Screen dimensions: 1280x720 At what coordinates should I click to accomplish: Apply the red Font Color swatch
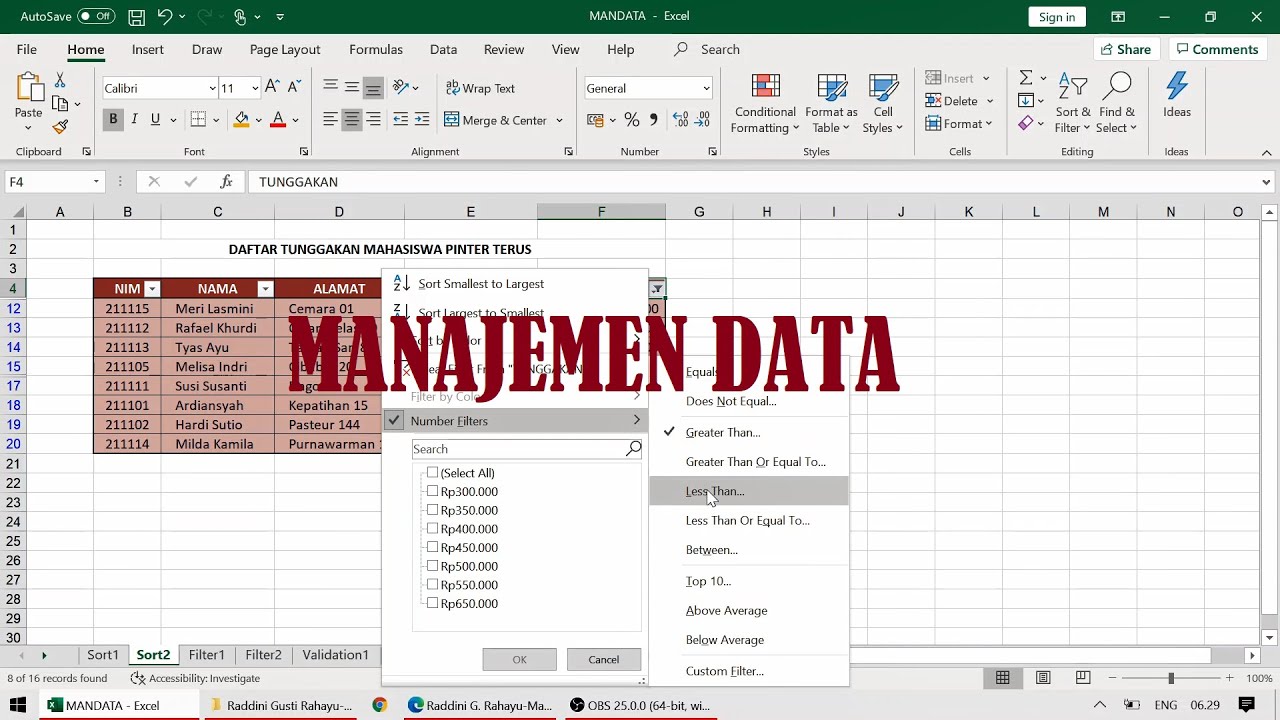point(278,119)
